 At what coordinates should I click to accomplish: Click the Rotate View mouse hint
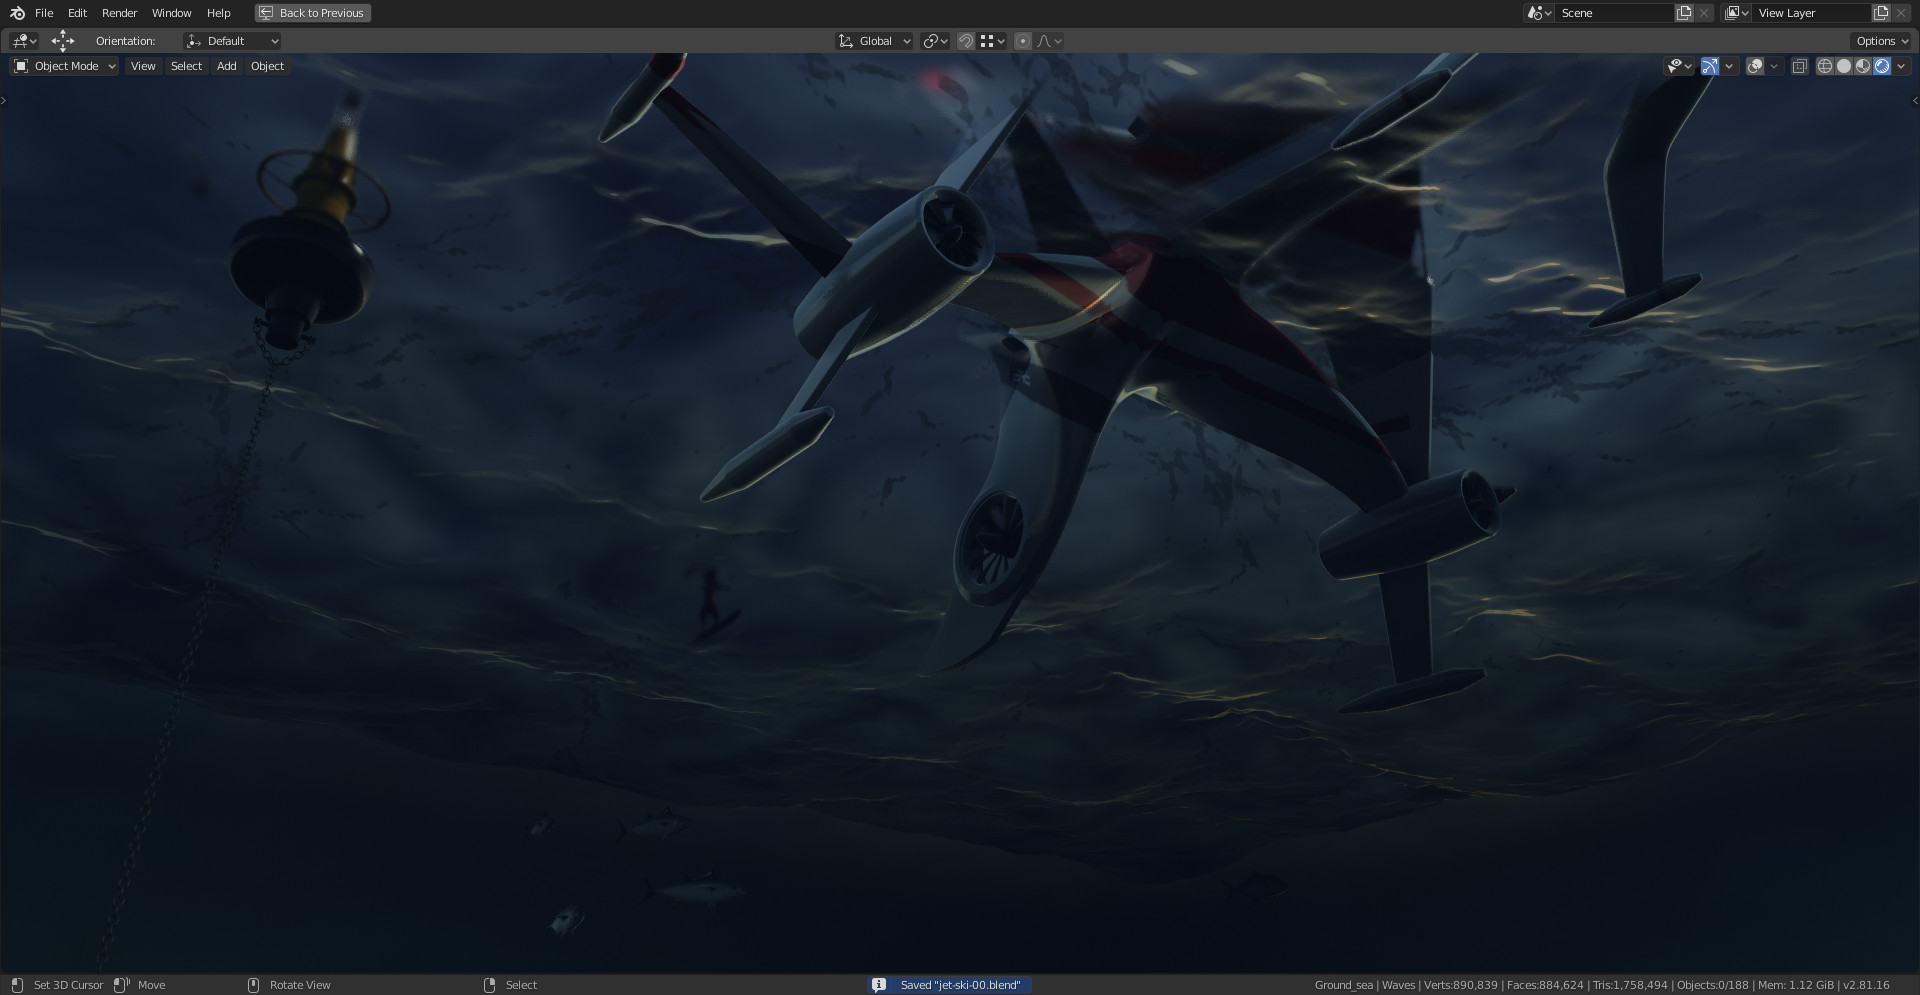300,985
